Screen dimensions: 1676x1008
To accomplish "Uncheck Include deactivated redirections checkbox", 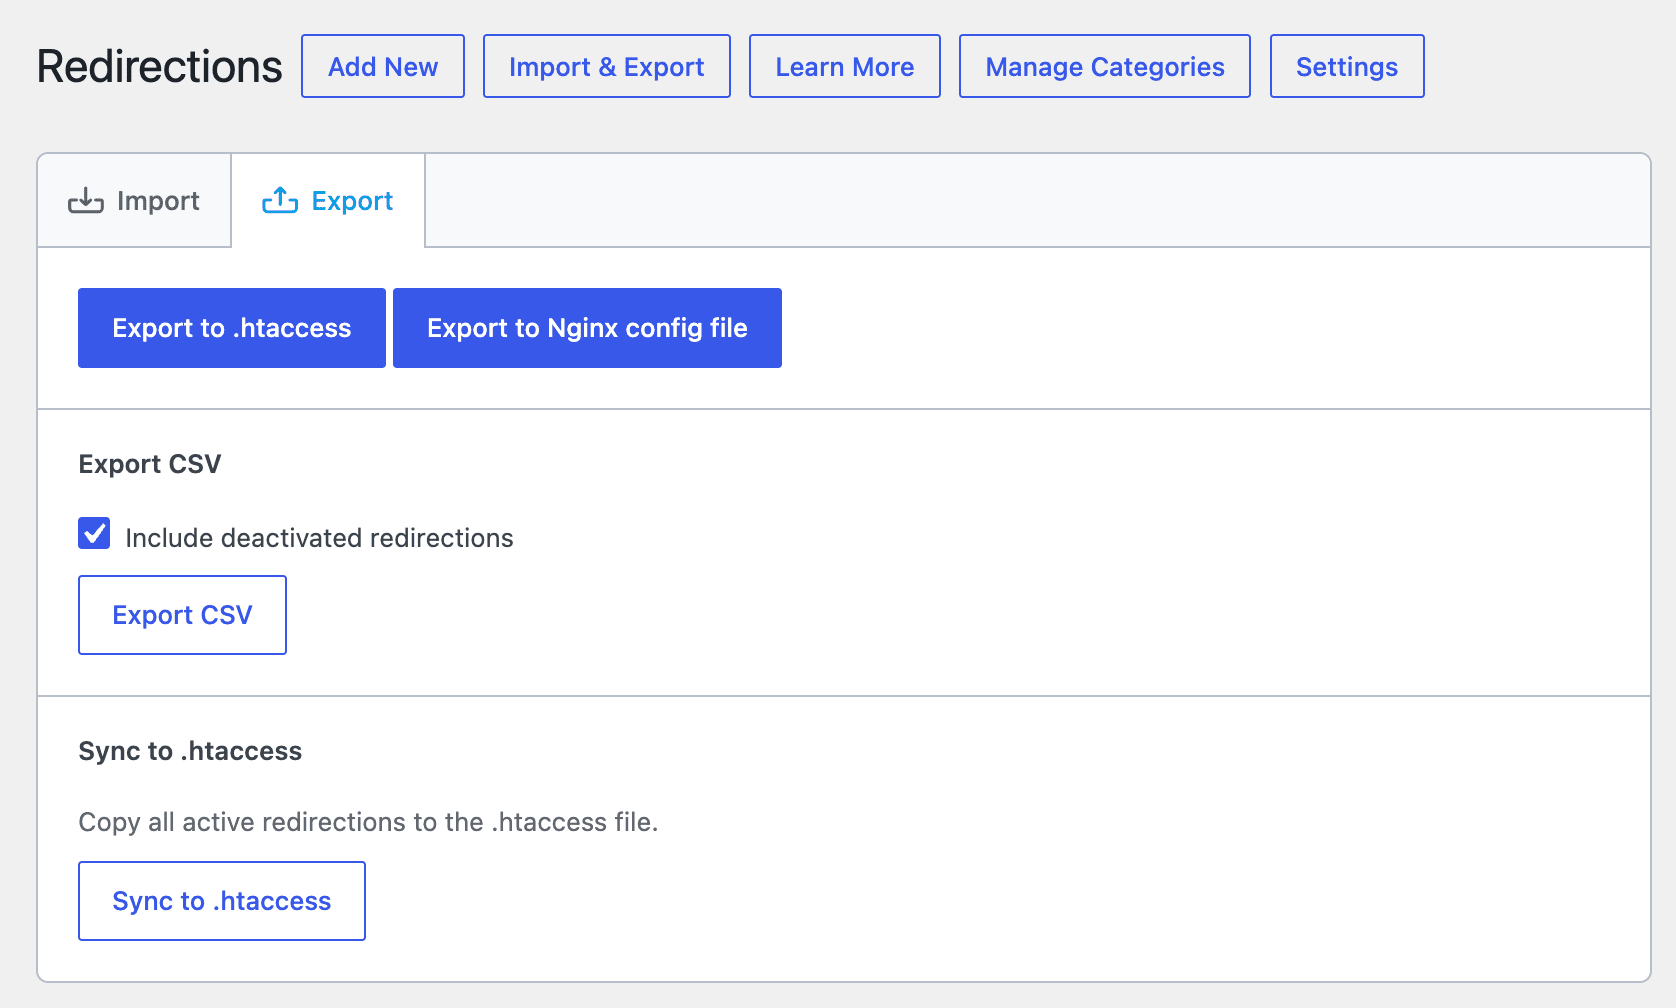I will [x=94, y=534].
